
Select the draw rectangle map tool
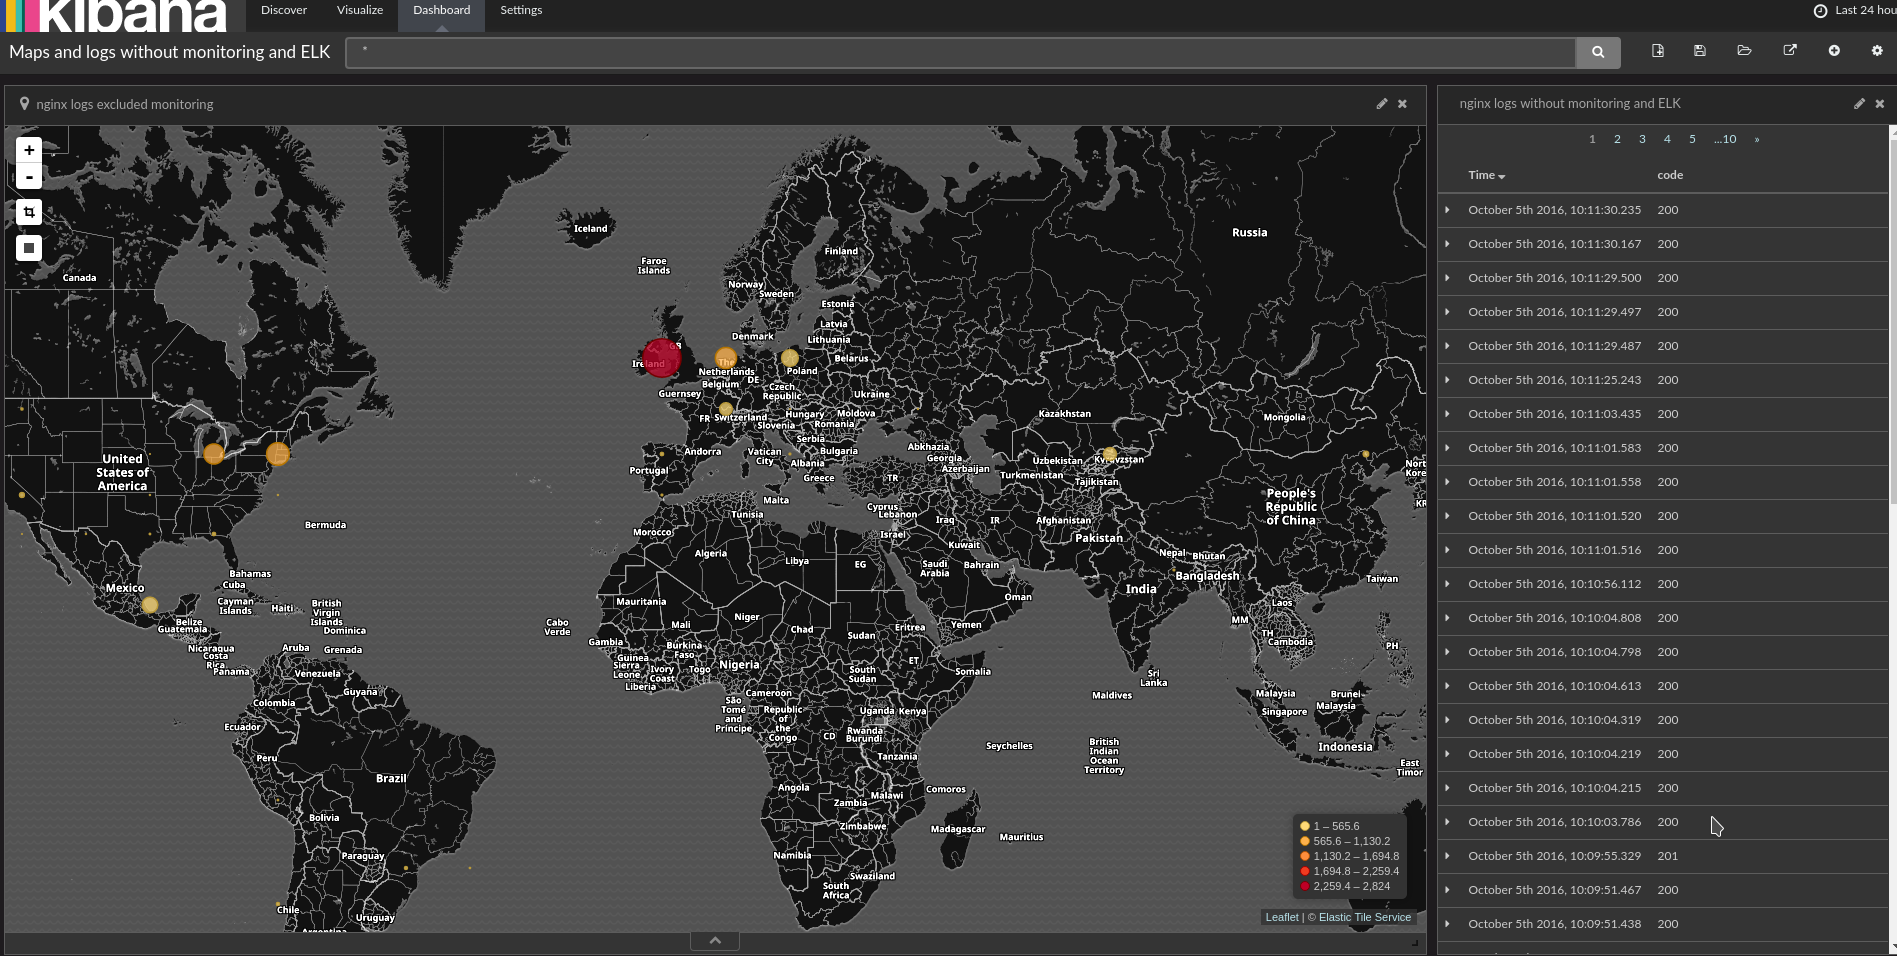coord(29,248)
